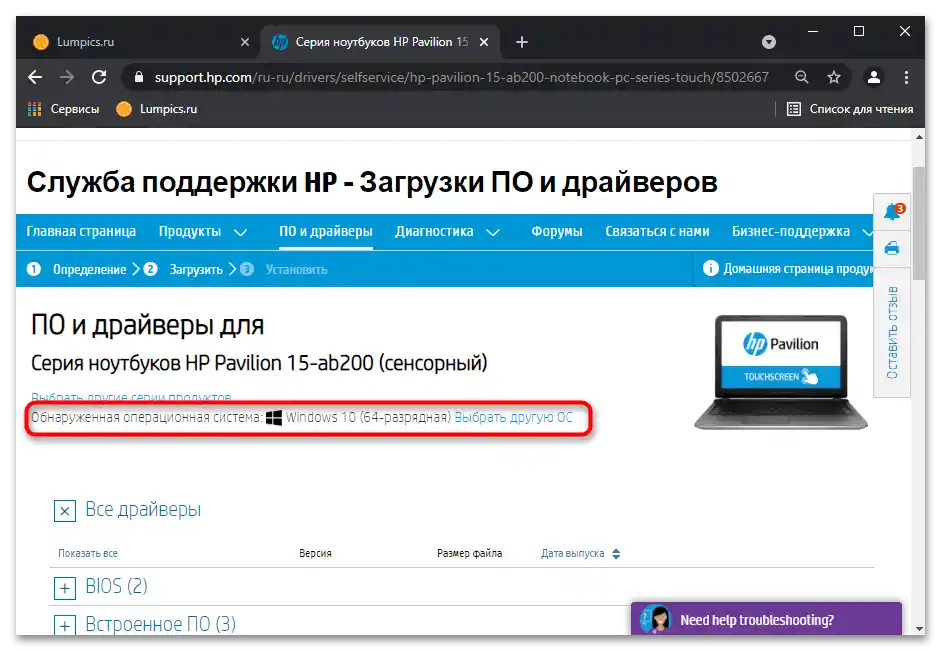Click Выбрать другие серии продуктов link
This screenshot has width=941, height=651.
[x=131, y=398]
